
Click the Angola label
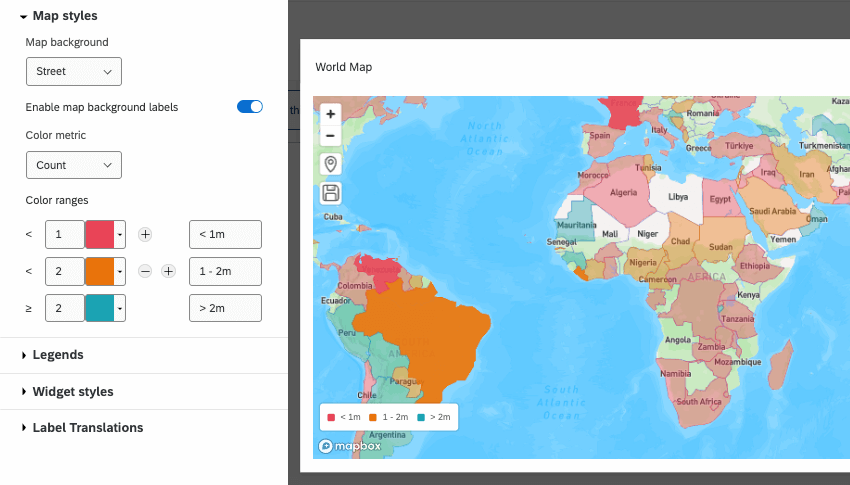pyautogui.click(x=678, y=340)
